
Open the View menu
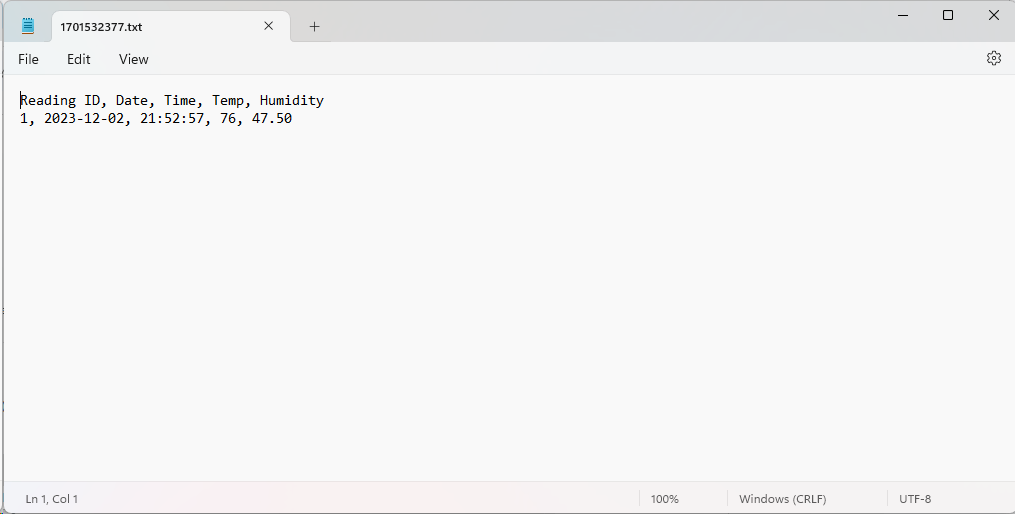point(133,59)
